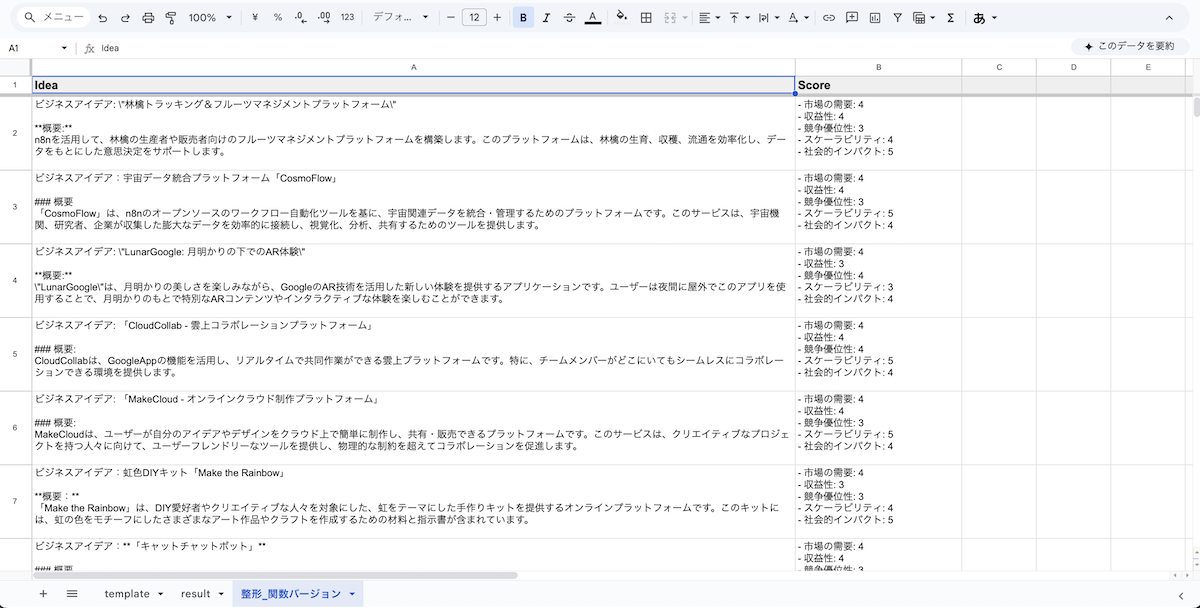Click the undo arrow icon

pos(102,17)
